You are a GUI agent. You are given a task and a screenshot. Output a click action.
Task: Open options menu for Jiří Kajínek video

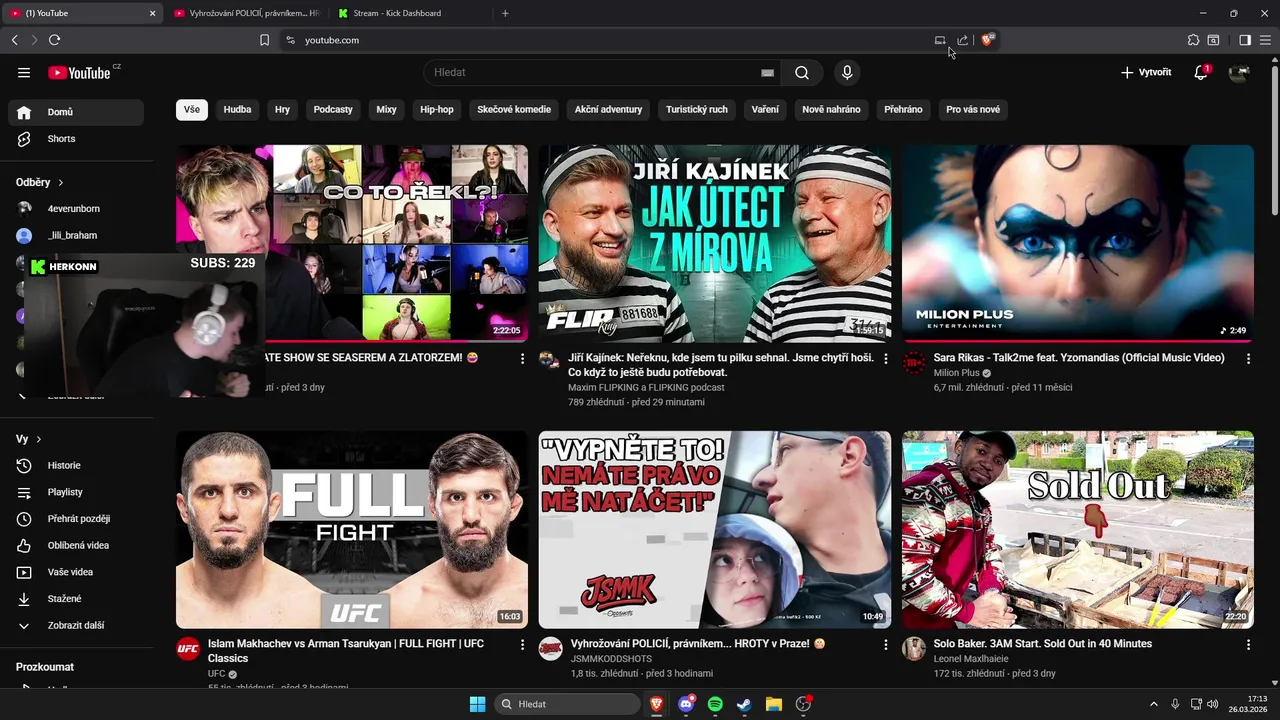click(885, 359)
